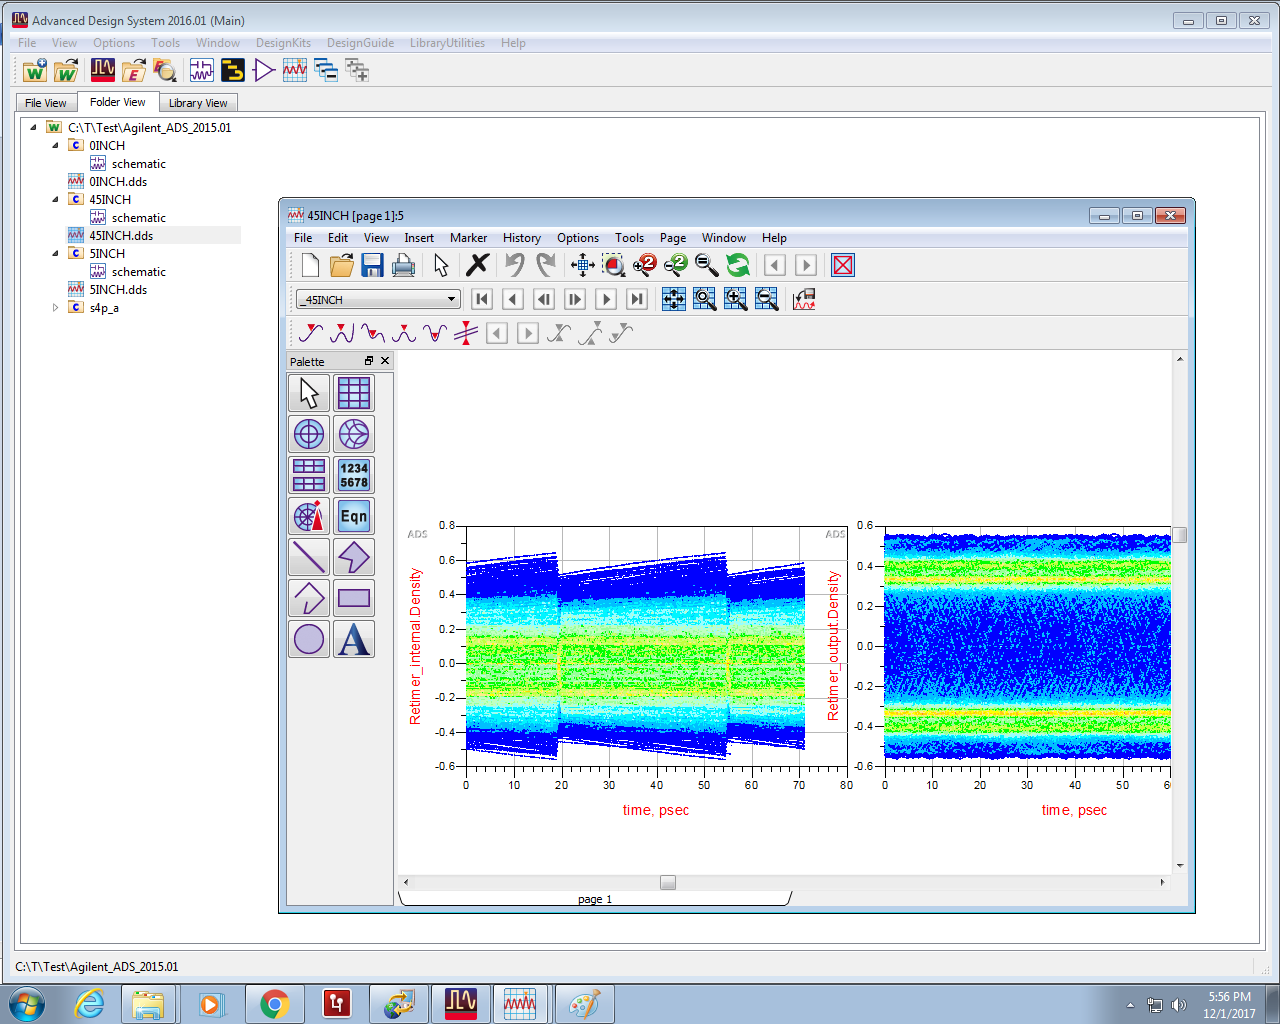
Task: Click the Search examples magnifier folder icon
Action: (x=165, y=70)
